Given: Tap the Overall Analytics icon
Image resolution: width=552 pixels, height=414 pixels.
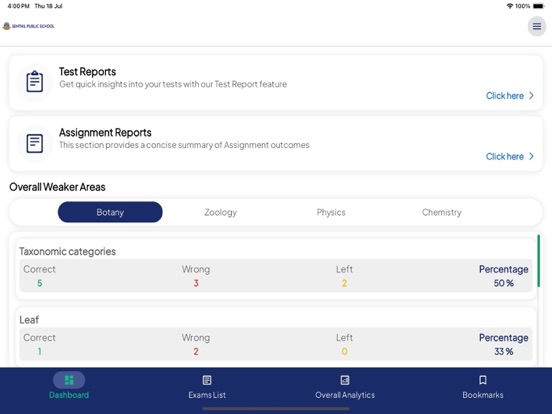Looking at the screenshot, I should [x=345, y=380].
